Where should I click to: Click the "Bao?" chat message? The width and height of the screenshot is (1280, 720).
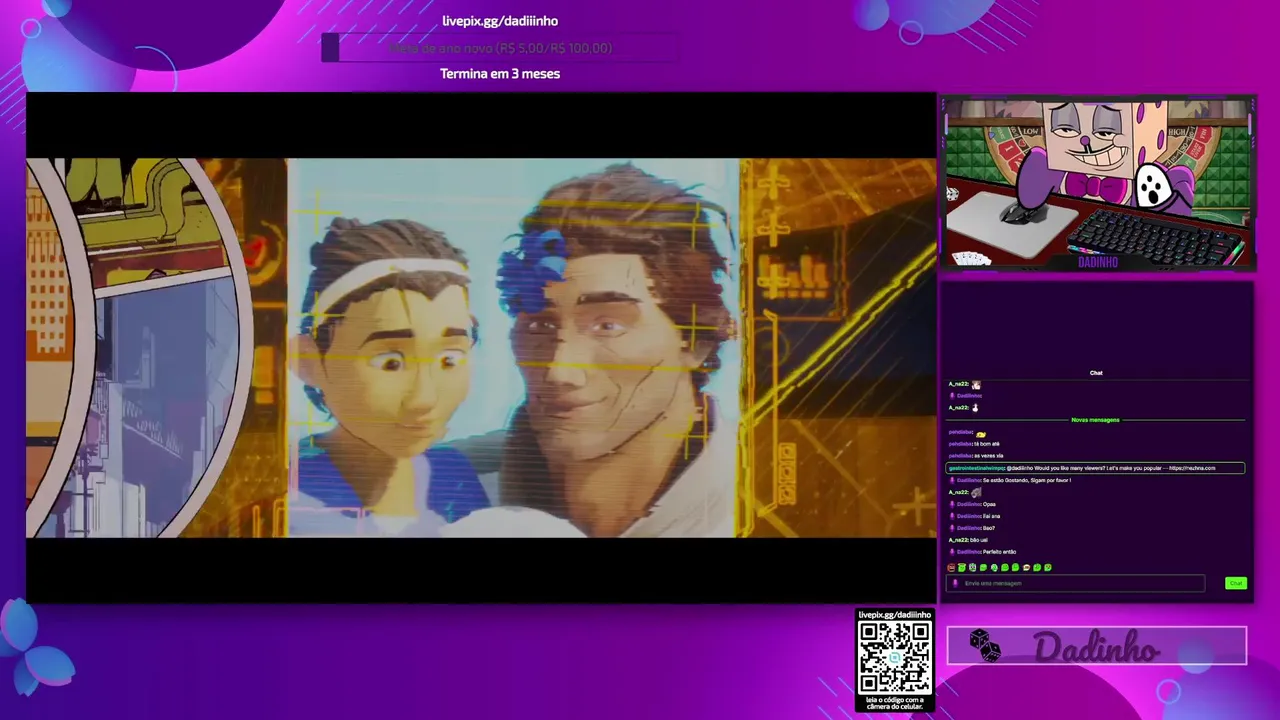[988, 528]
